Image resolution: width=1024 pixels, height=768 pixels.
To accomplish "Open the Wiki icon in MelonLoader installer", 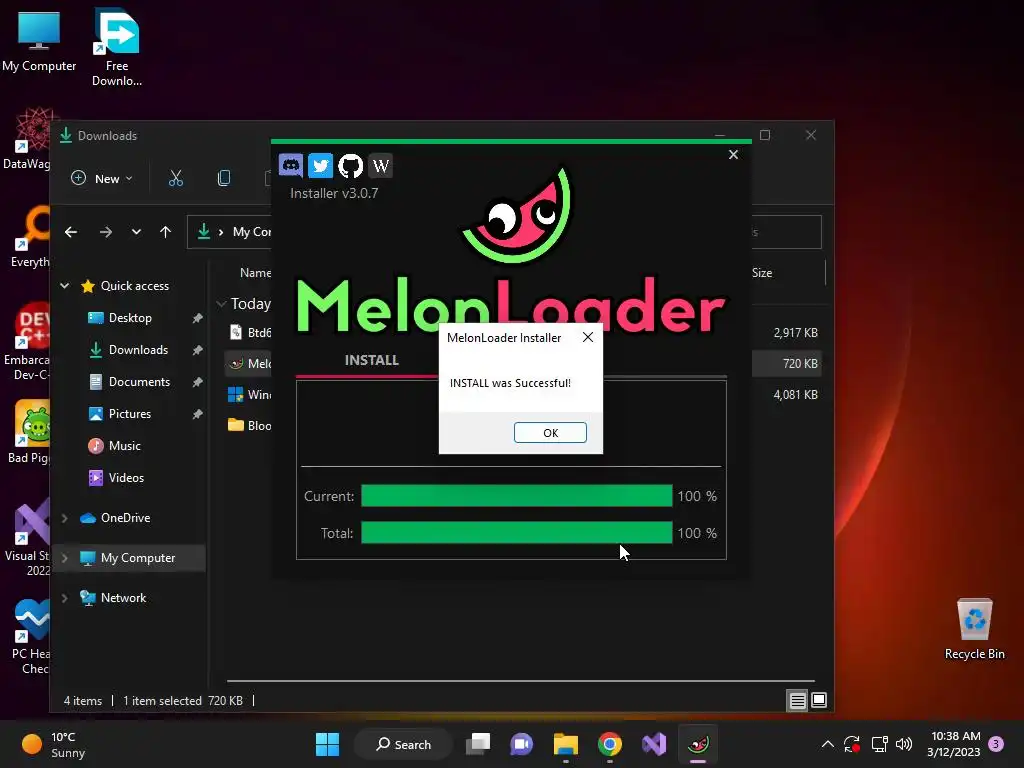I will (x=380, y=165).
